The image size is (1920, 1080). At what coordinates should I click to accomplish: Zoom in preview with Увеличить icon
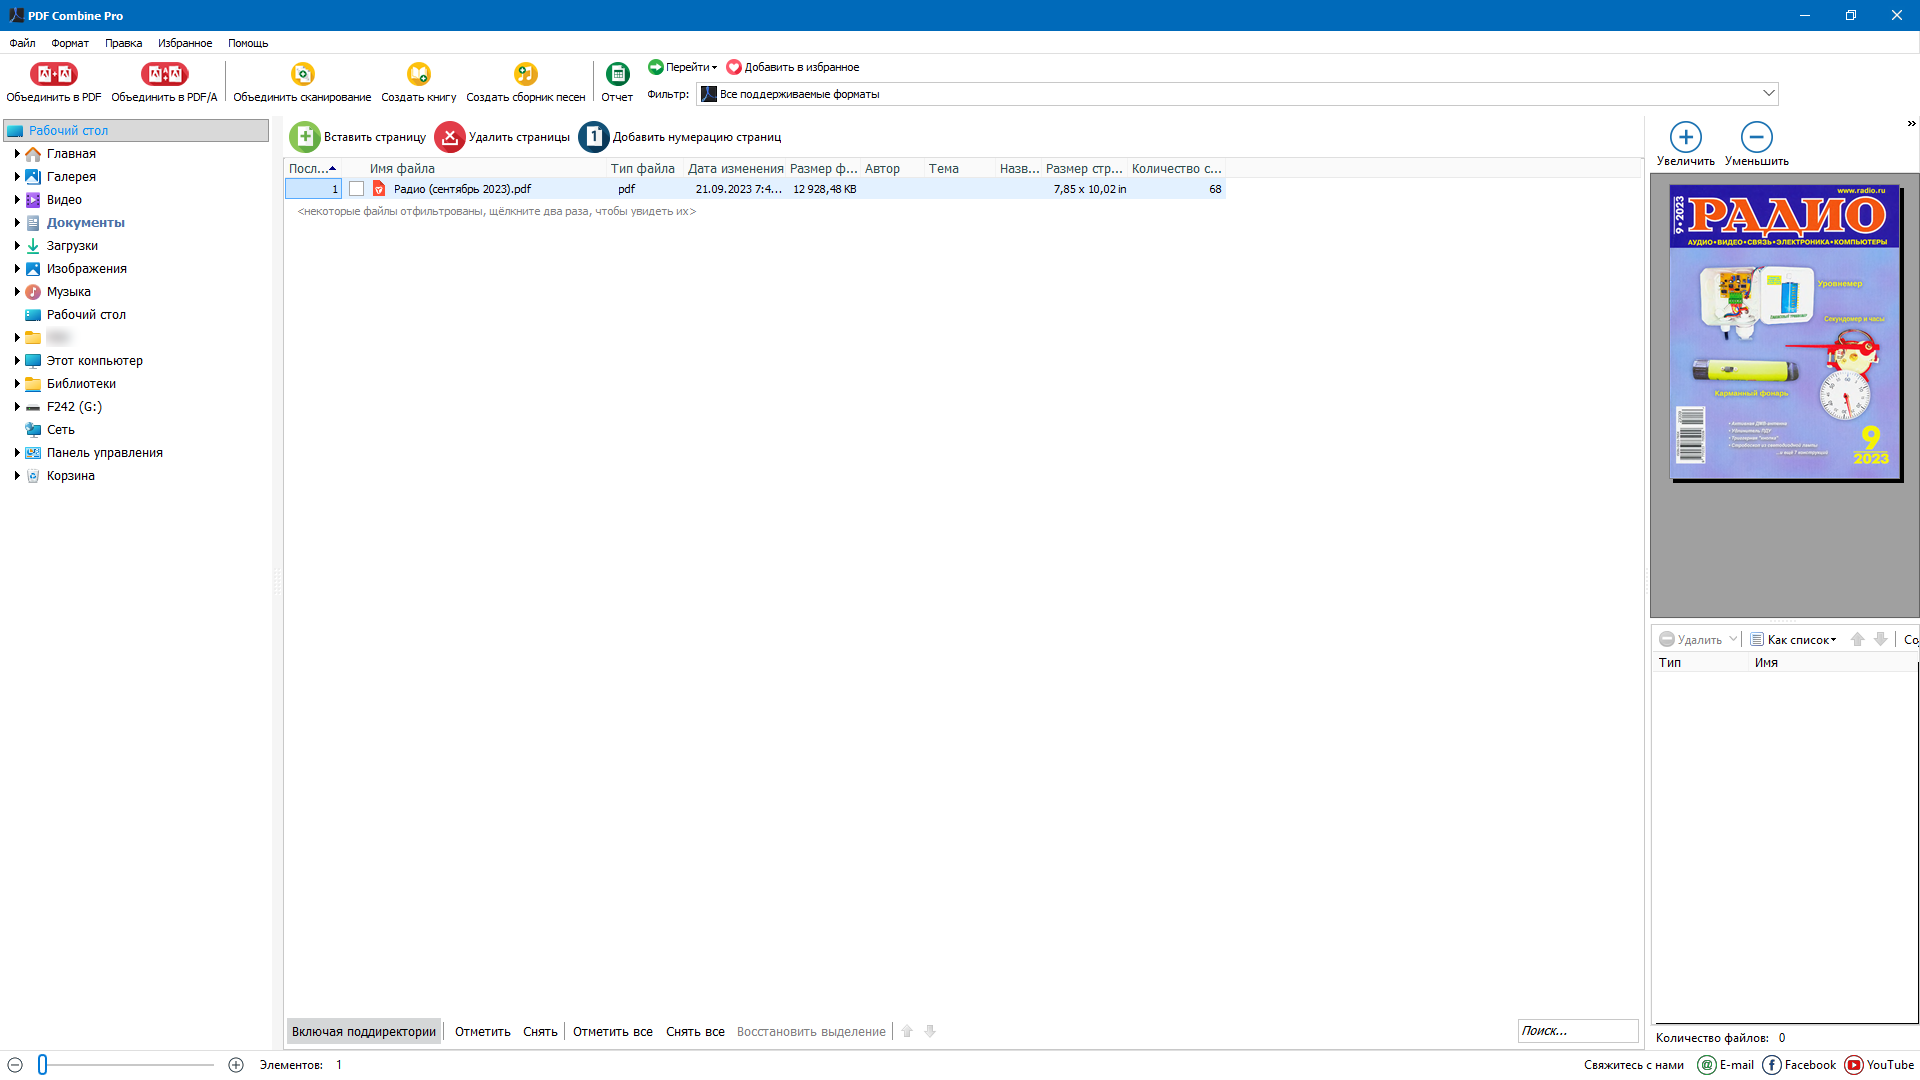pos(1685,137)
